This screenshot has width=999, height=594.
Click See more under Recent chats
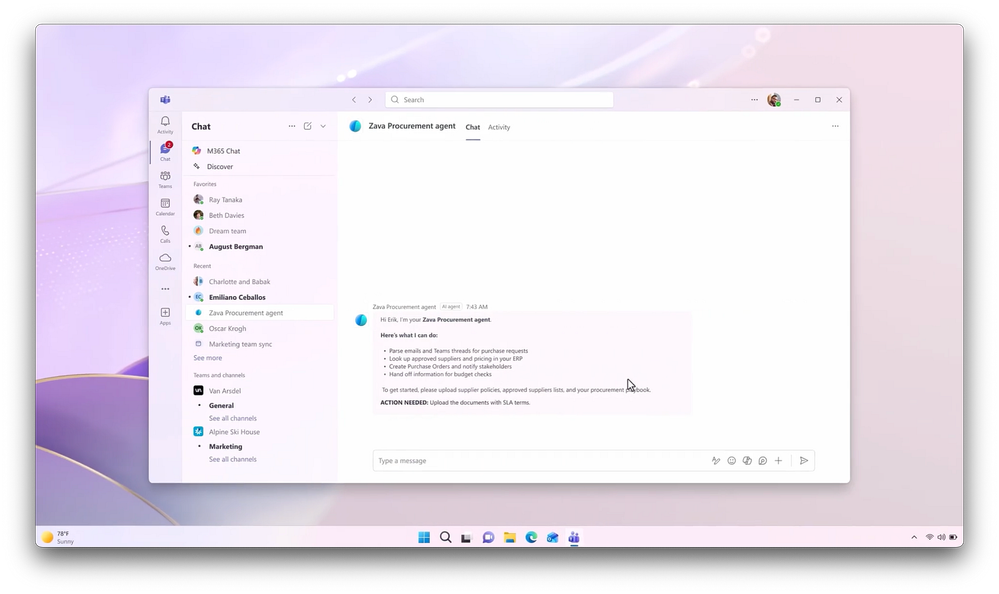pyautogui.click(x=208, y=358)
